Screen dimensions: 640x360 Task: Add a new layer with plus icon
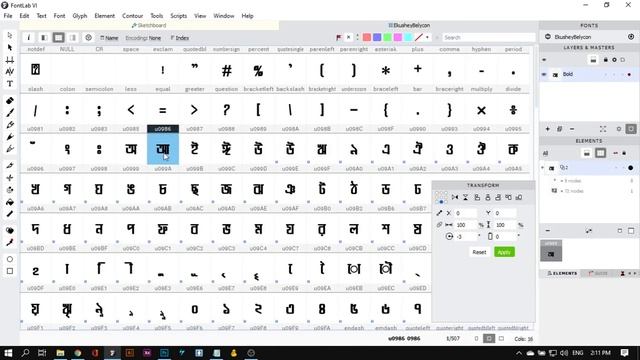point(548,129)
